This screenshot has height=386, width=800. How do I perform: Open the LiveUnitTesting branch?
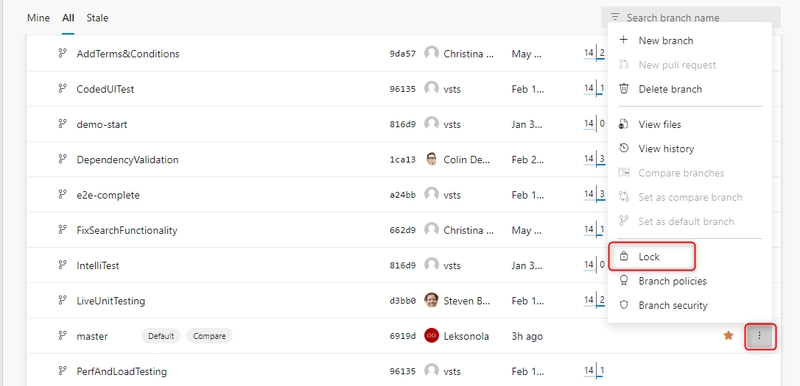pos(111,301)
